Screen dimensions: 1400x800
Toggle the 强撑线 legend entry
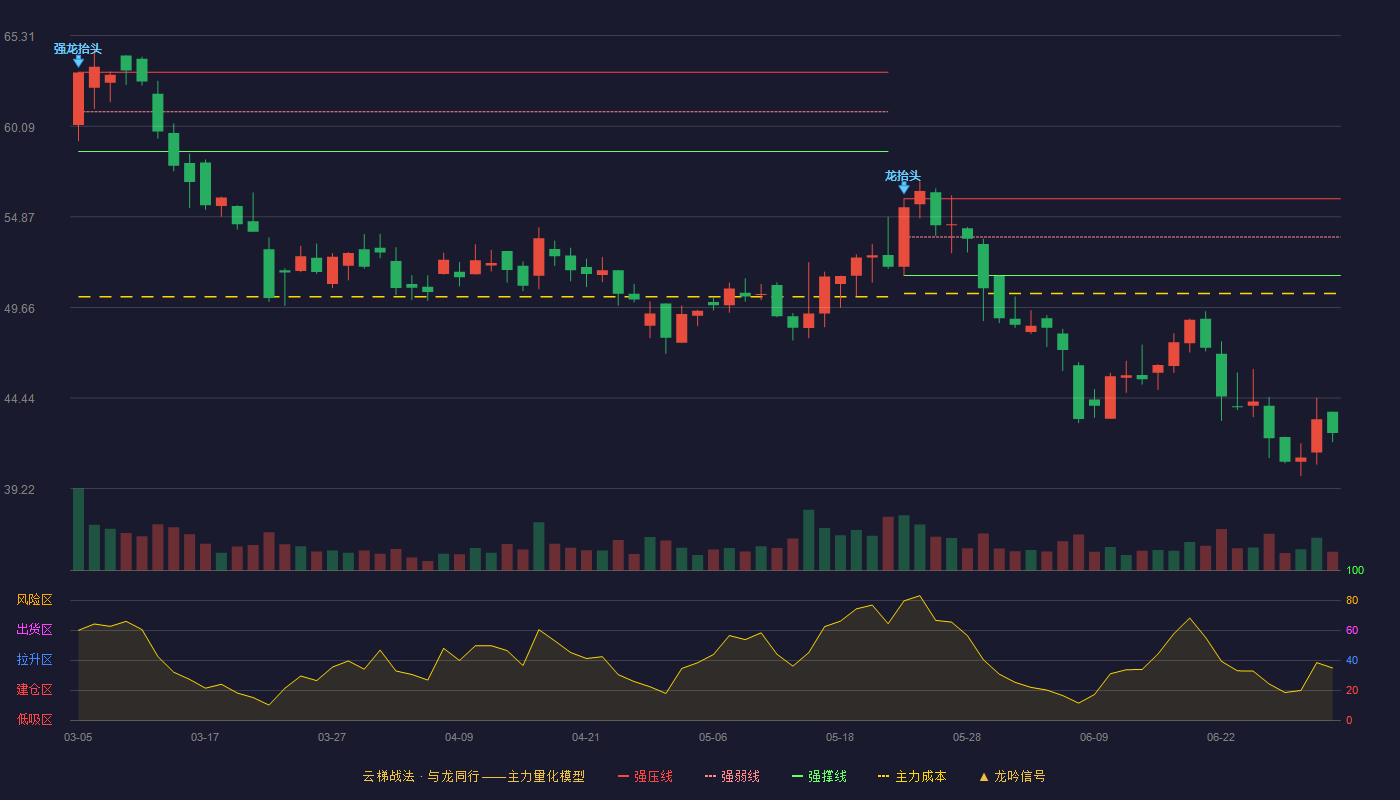click(x=819, y=776)
